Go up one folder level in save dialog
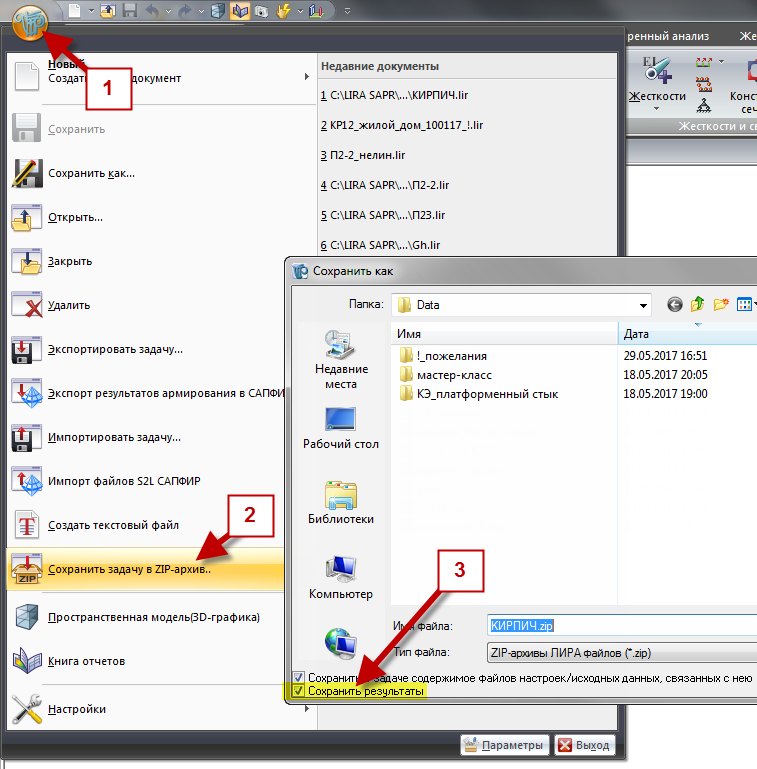 697,305
